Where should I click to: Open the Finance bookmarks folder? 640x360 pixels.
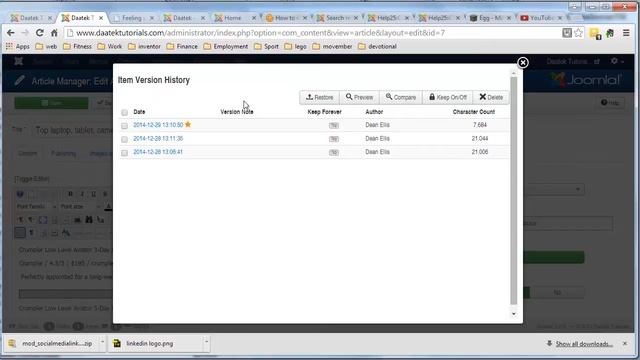click(x=182, y=47)
